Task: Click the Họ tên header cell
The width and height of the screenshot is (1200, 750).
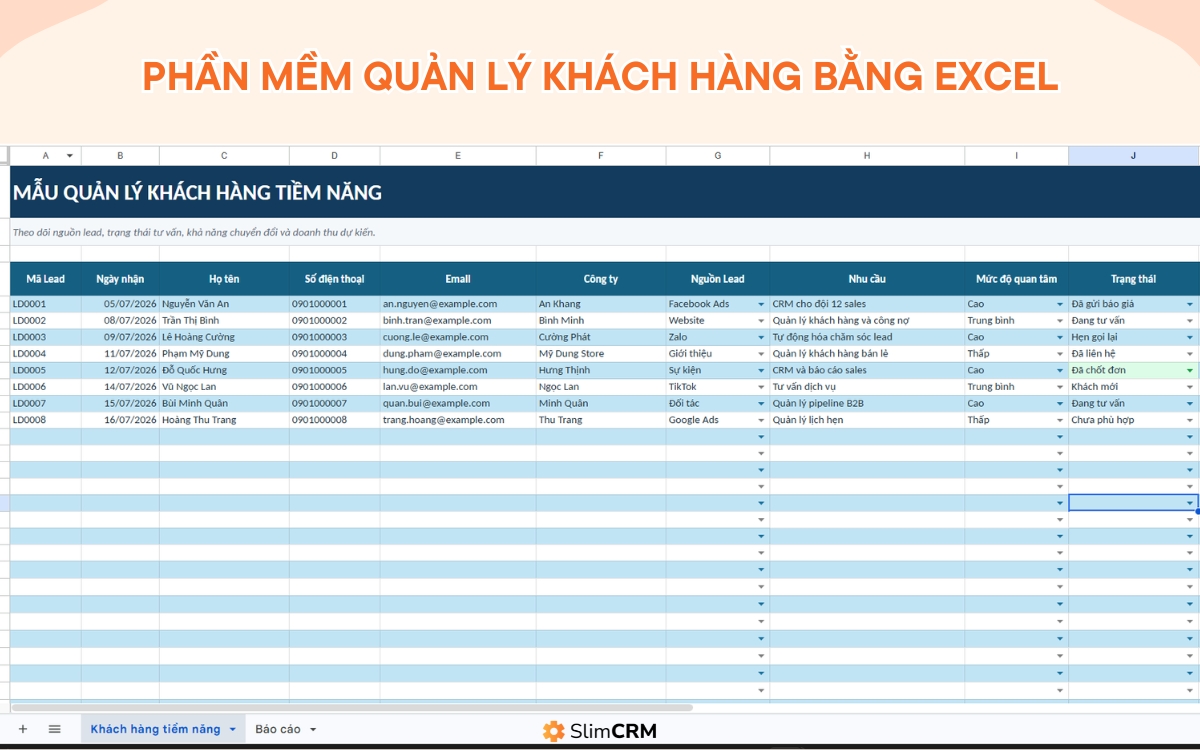Action: (x=224, y=279)
